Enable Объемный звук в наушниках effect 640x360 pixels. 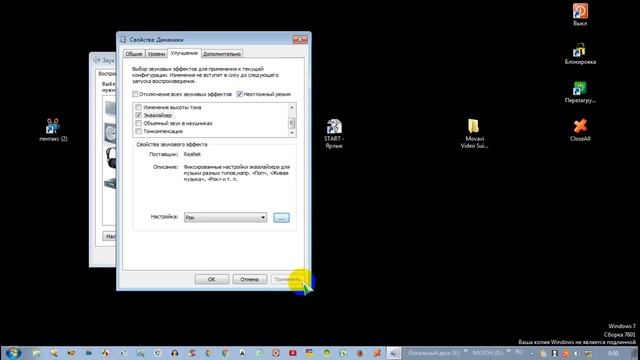coord(138,123)
